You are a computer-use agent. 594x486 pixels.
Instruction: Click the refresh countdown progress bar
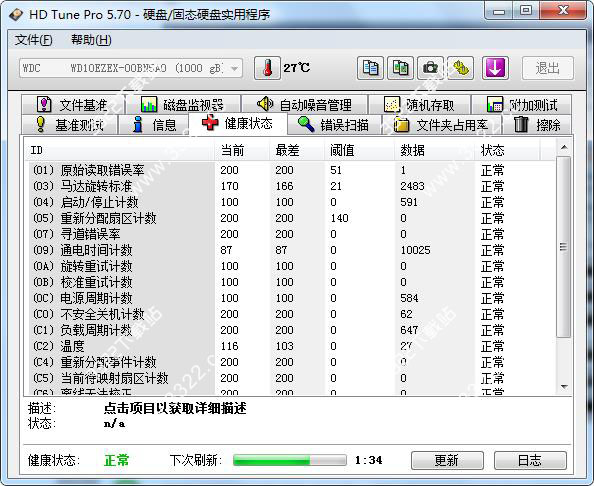(290, 460)
